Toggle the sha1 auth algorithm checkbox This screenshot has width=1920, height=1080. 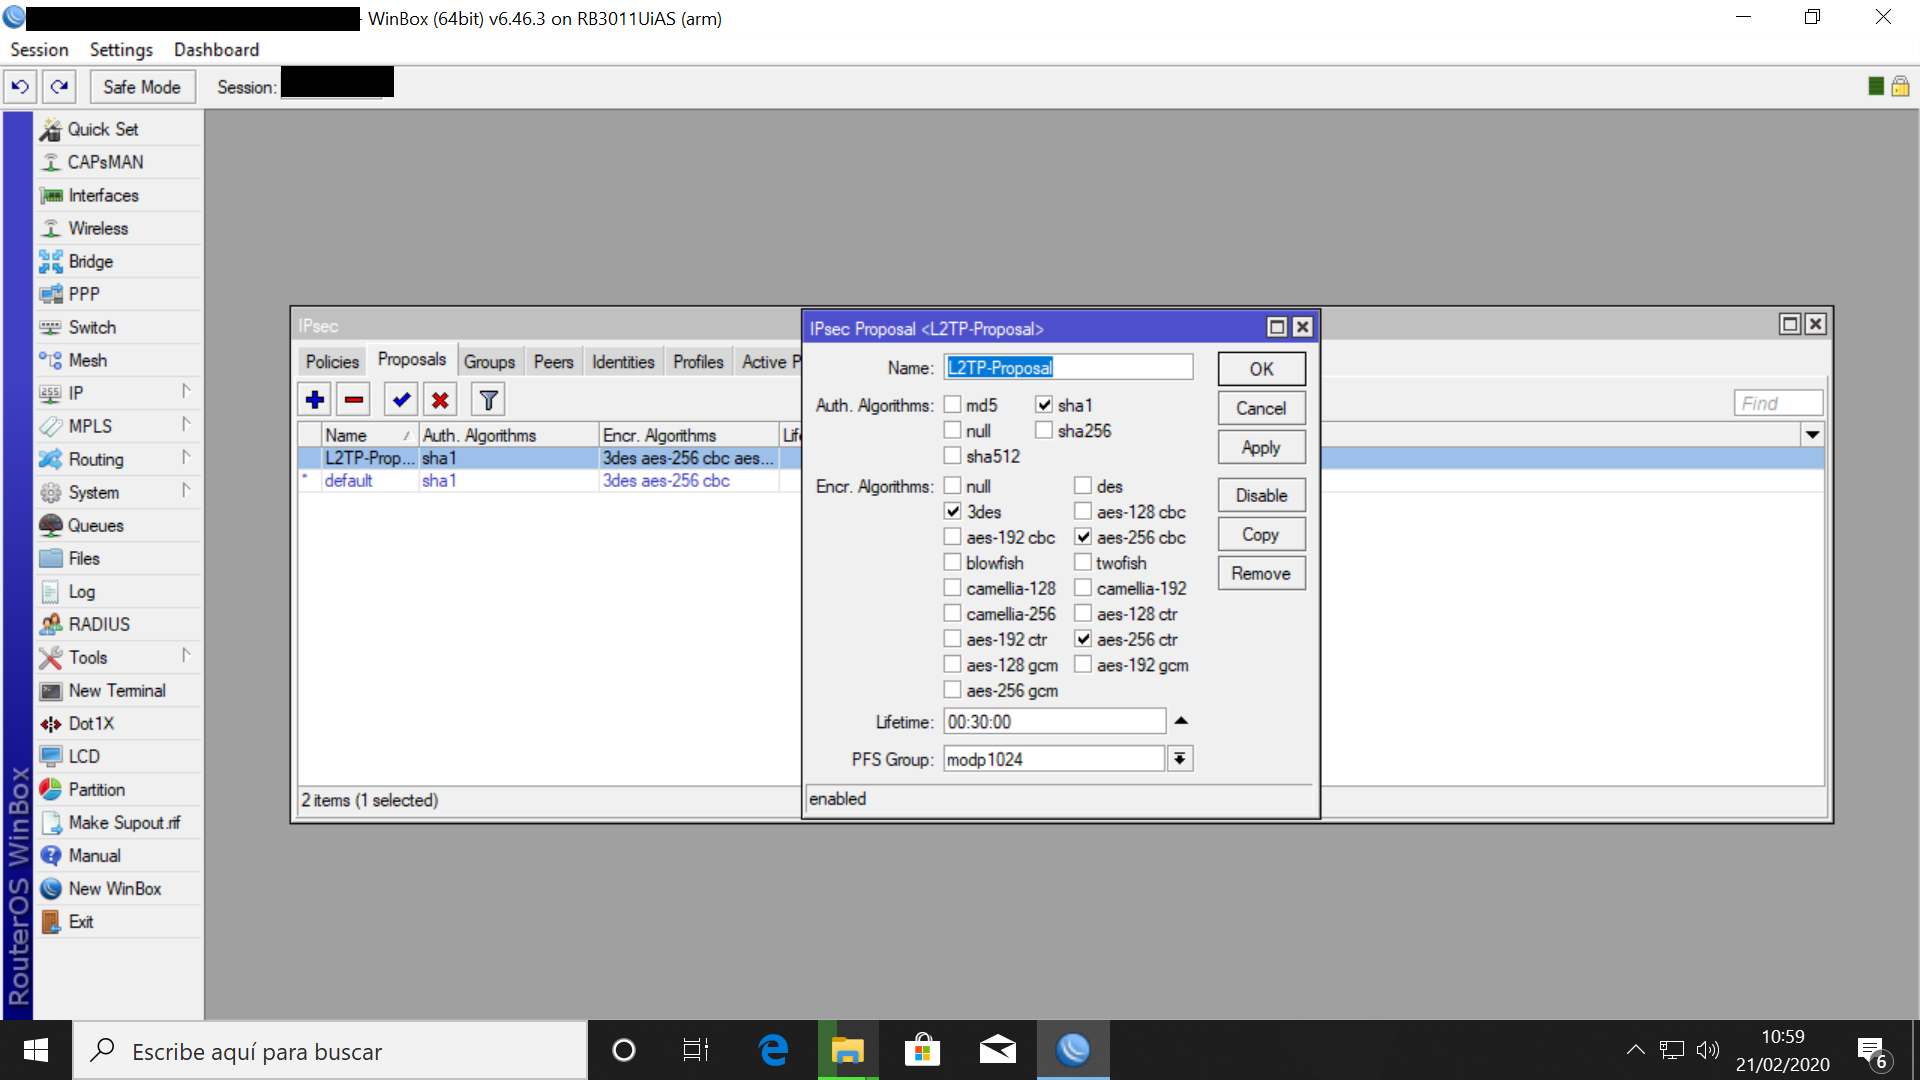[x=1044, y=405]
